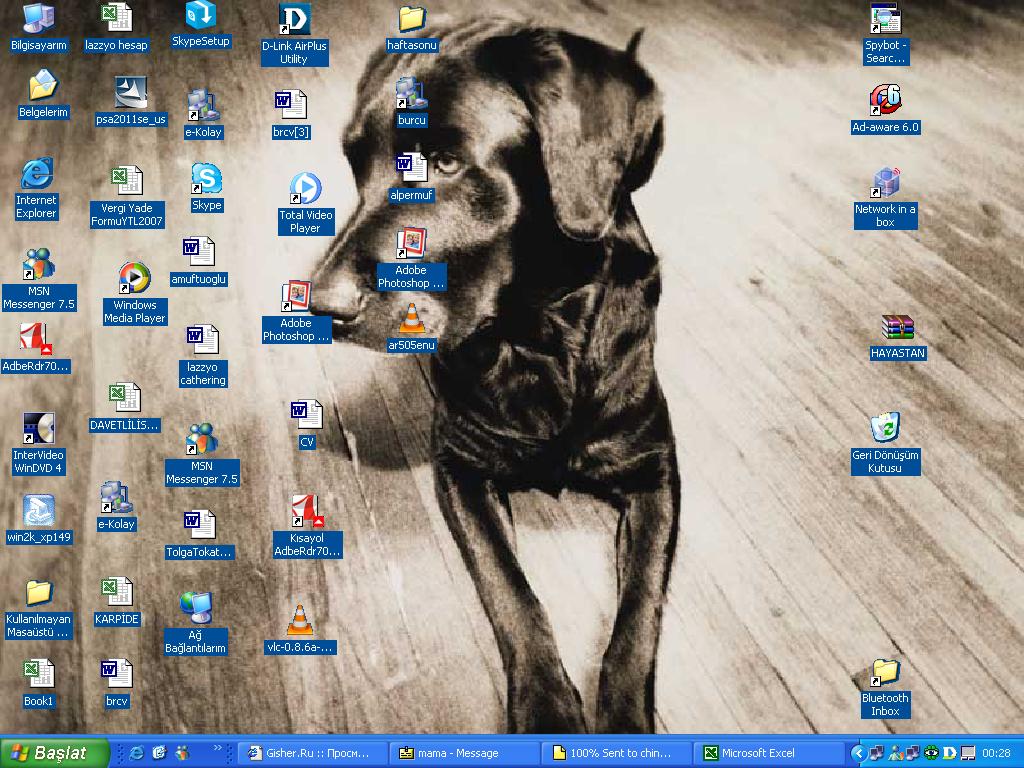Open the Skype desktop shortcut
Screen dimensions: 1024x768
(x=206, y=180)
